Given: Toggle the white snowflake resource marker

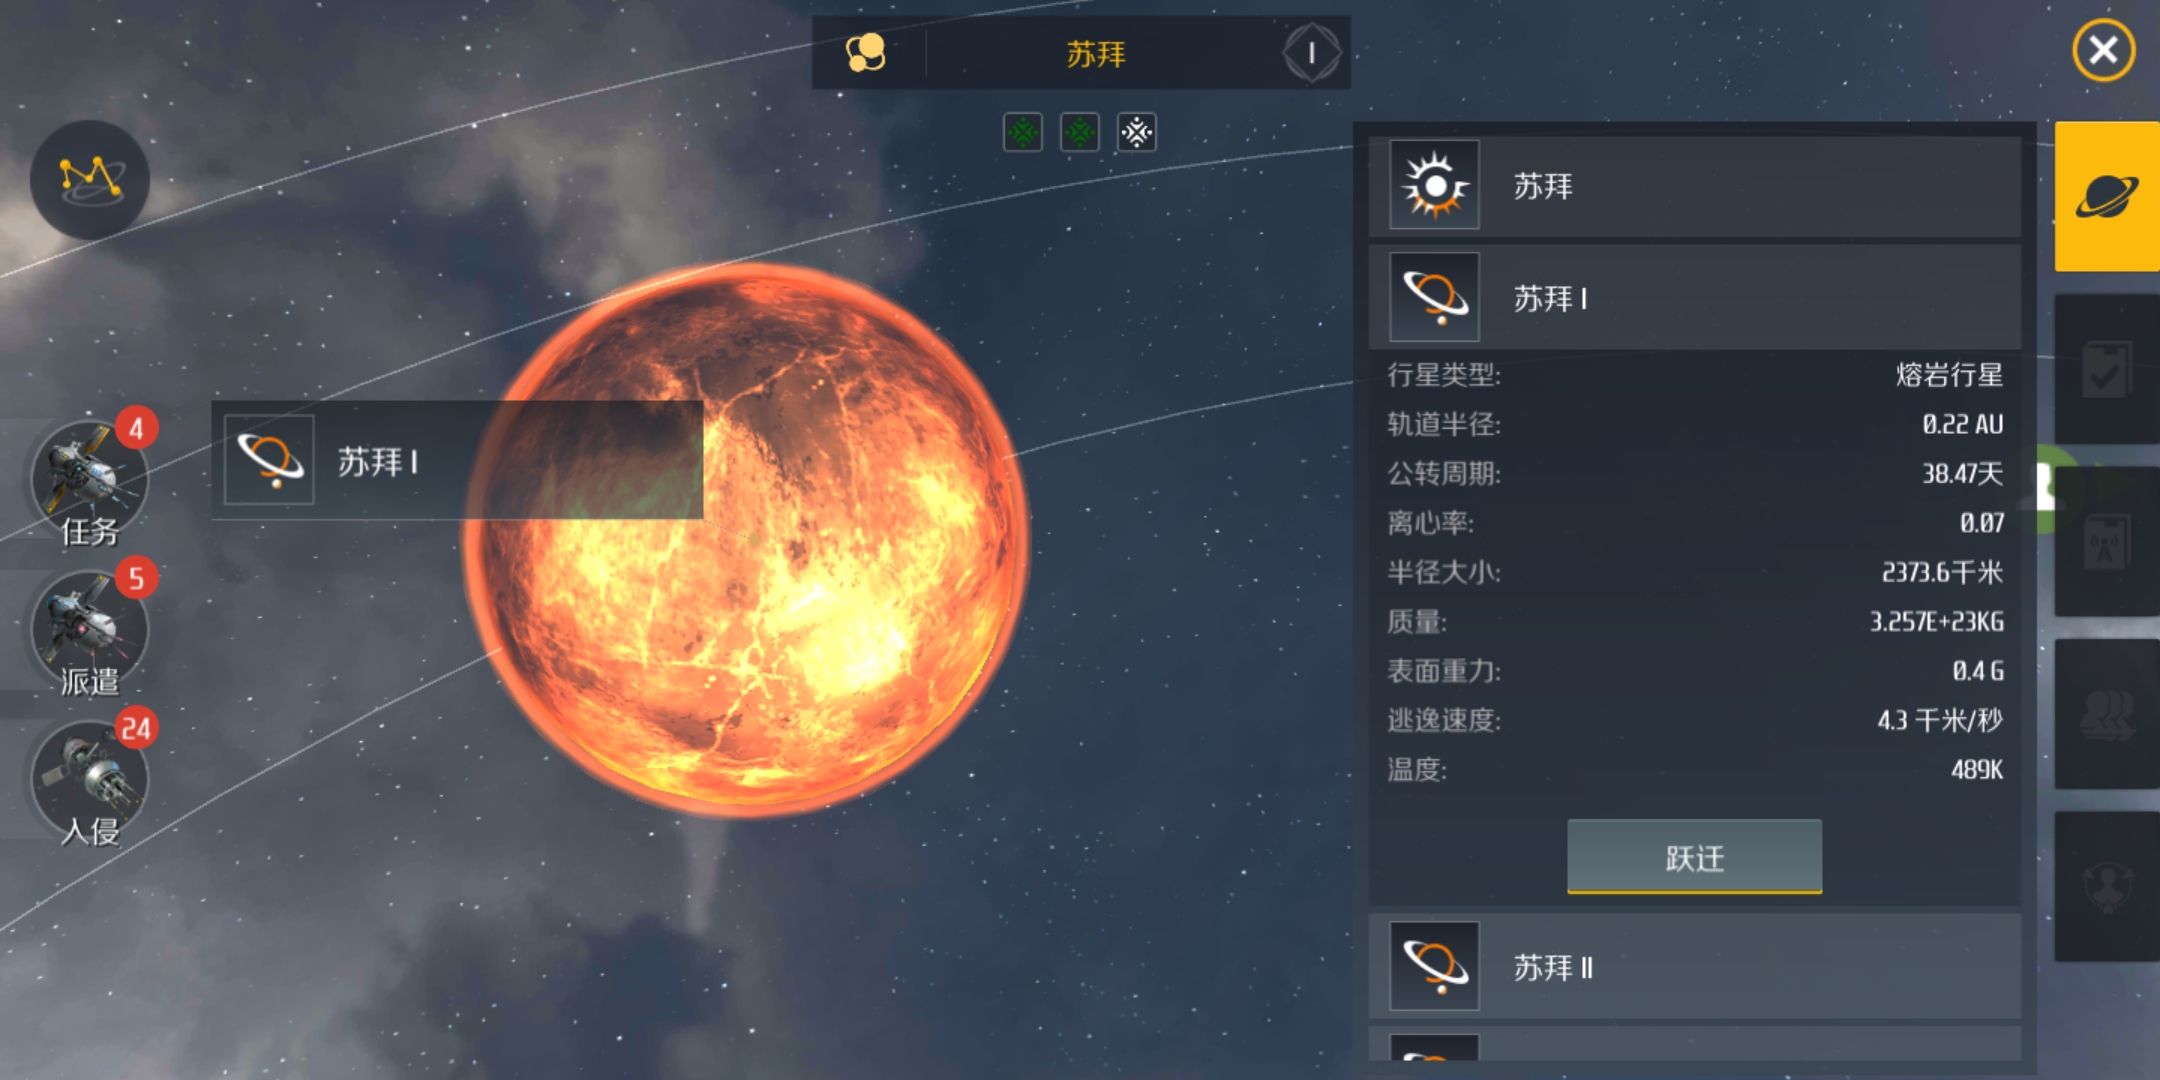Looking at the screenshot, I should tap(1137, 132).
